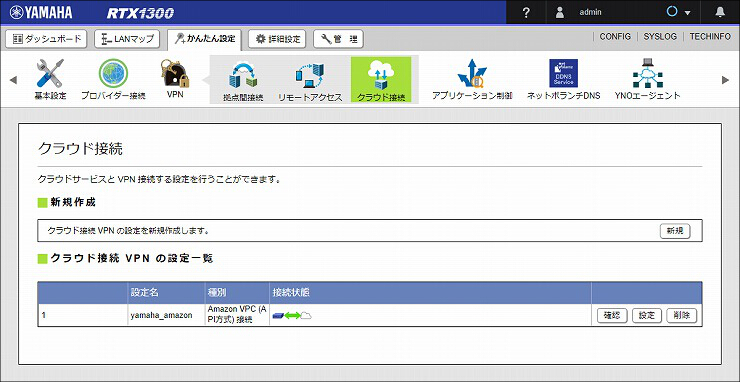
Task: Click 削除 for yamaha_amazon
Action: (x=681, y=315)
